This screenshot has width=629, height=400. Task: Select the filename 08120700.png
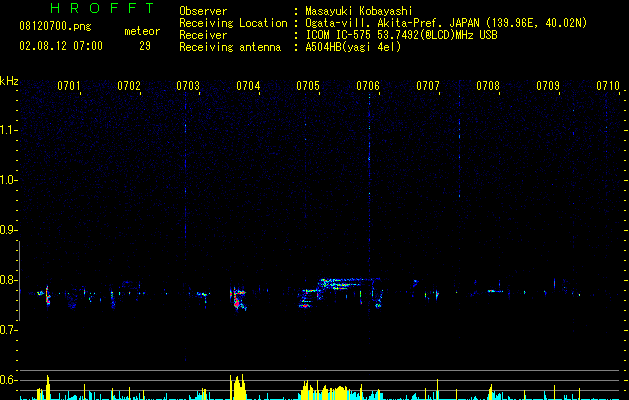(55, 26)
